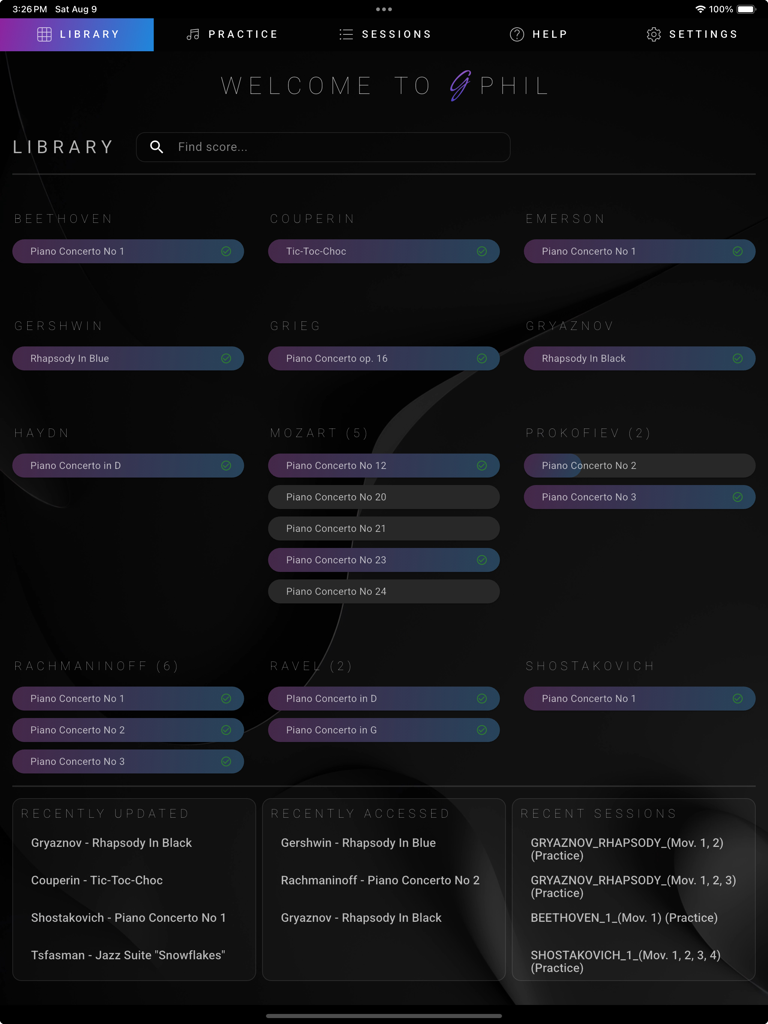Tap the three-dot multitasking menu at top
Image resolution: width=768 pixels, height=1024 pixels.
pos(384,9)
